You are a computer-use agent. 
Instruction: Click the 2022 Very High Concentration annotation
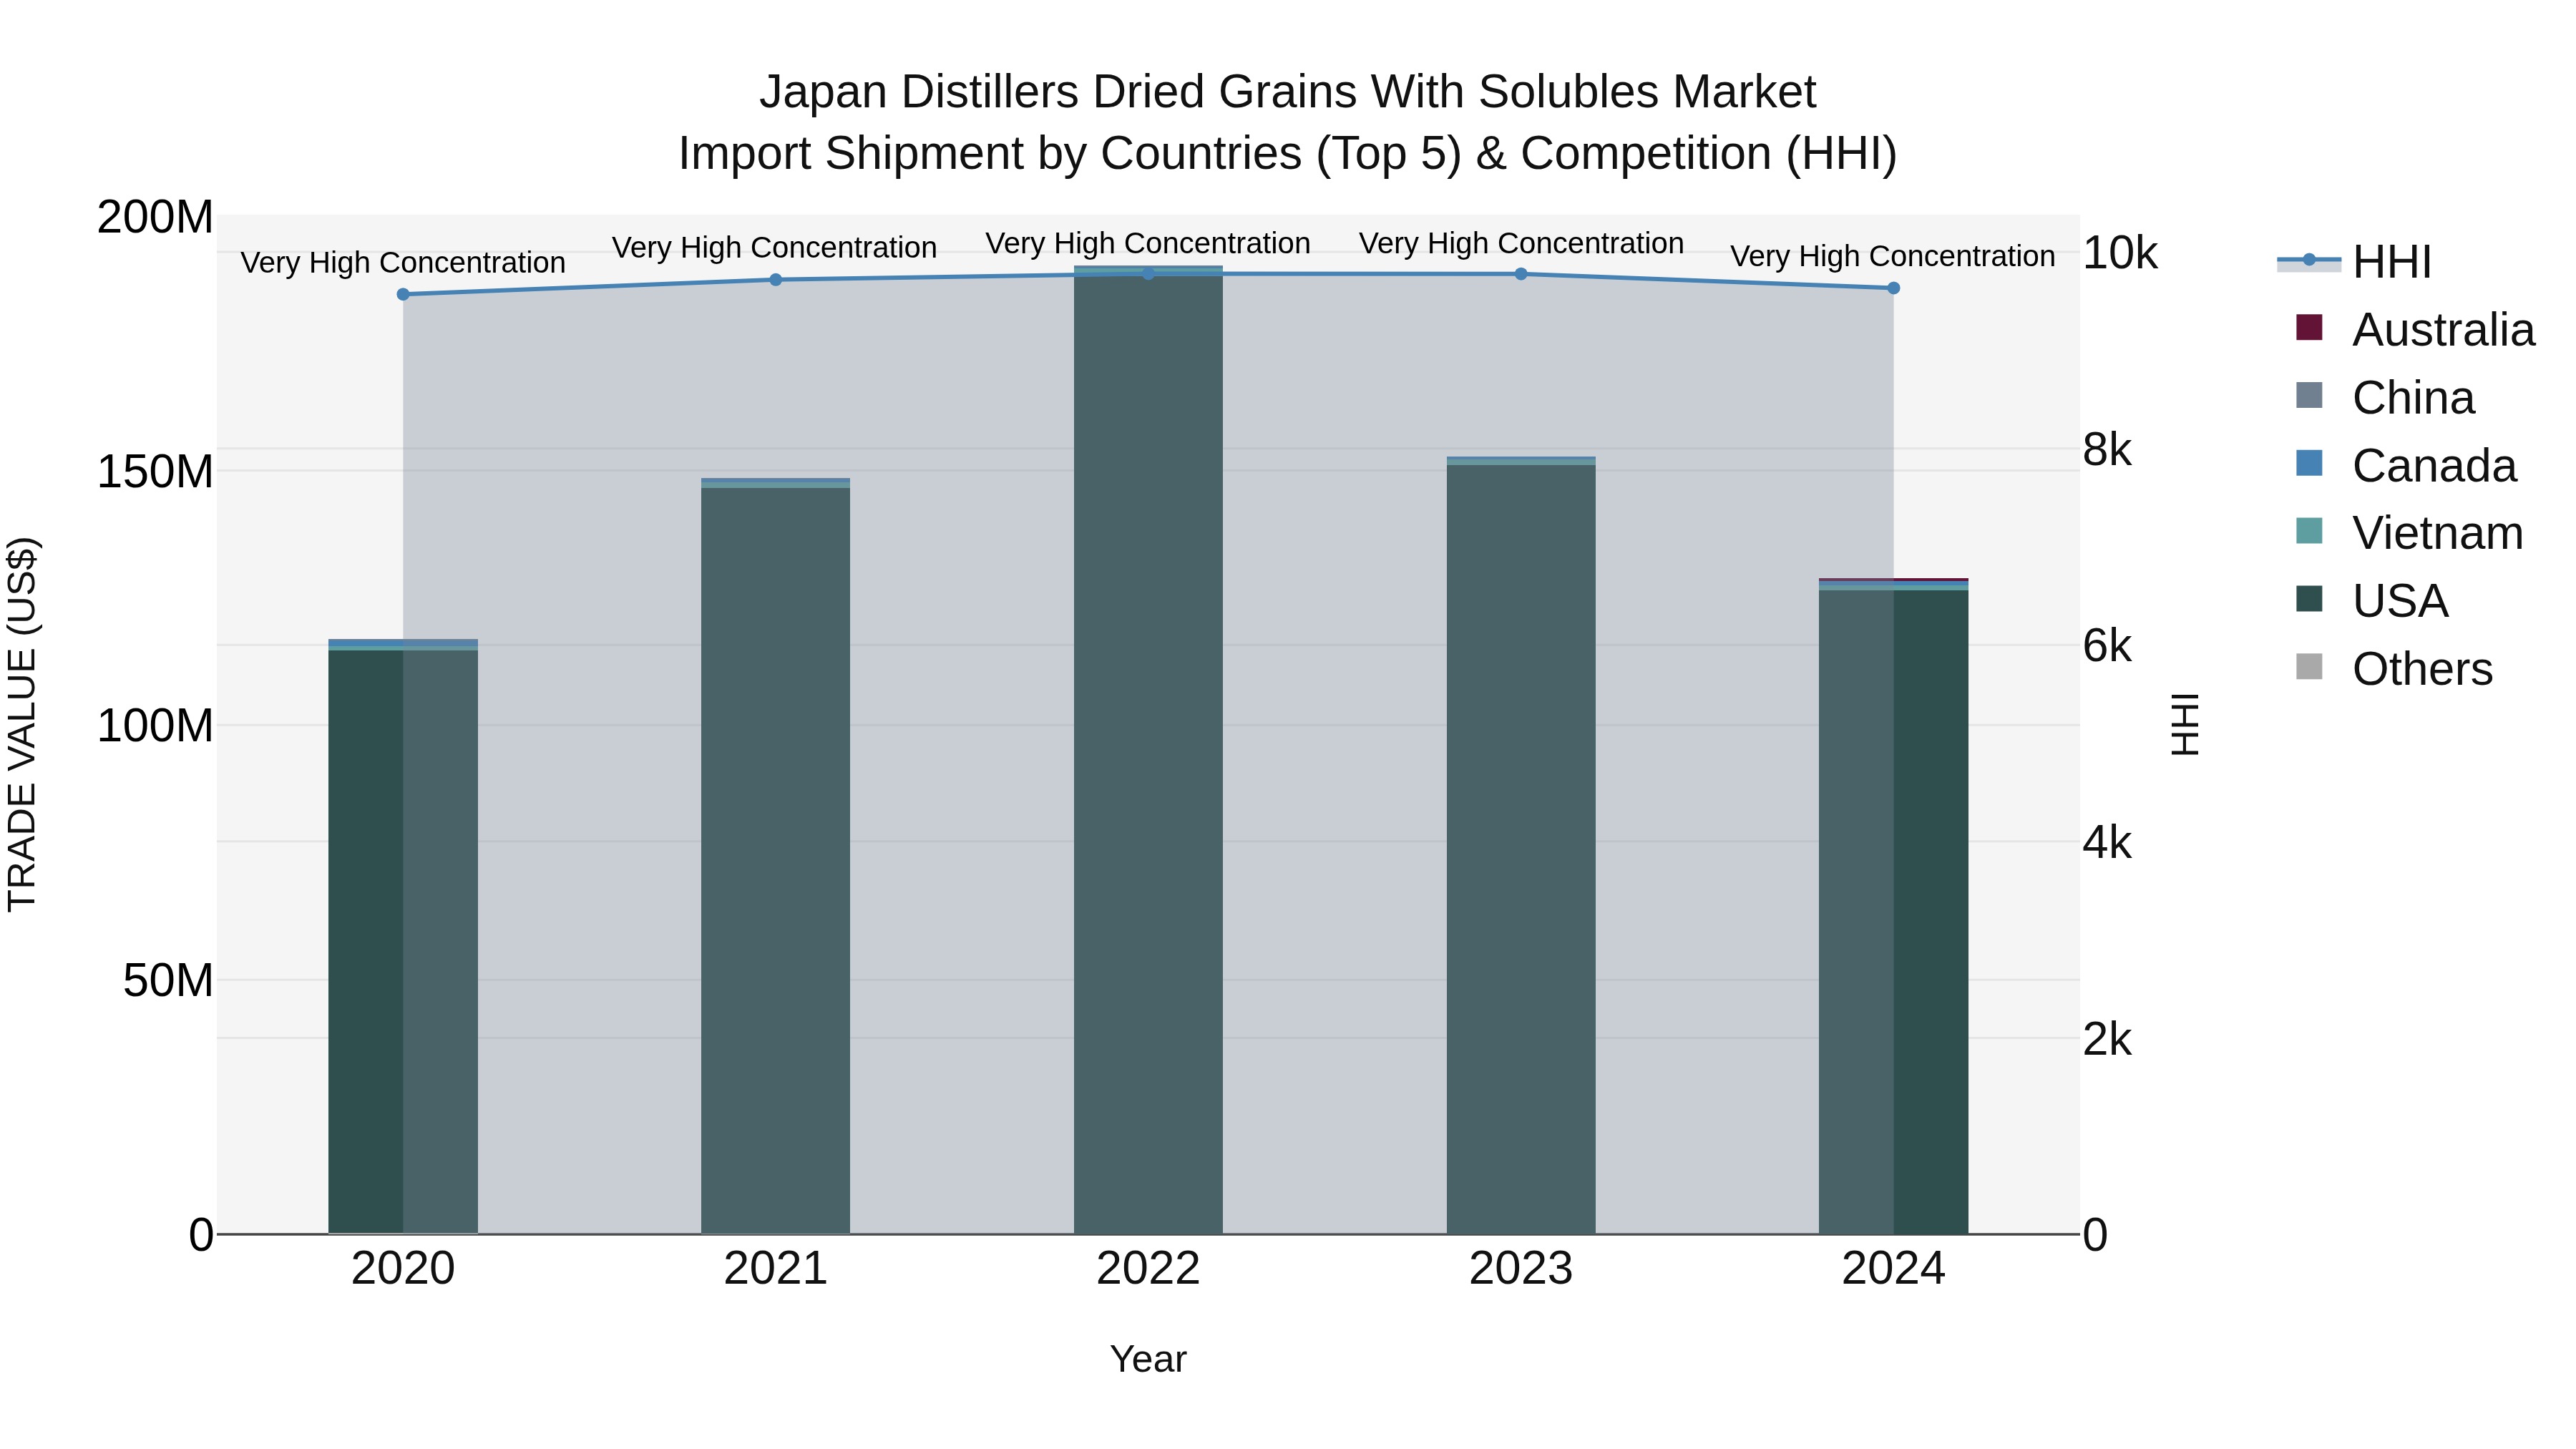coord(1148,244)
